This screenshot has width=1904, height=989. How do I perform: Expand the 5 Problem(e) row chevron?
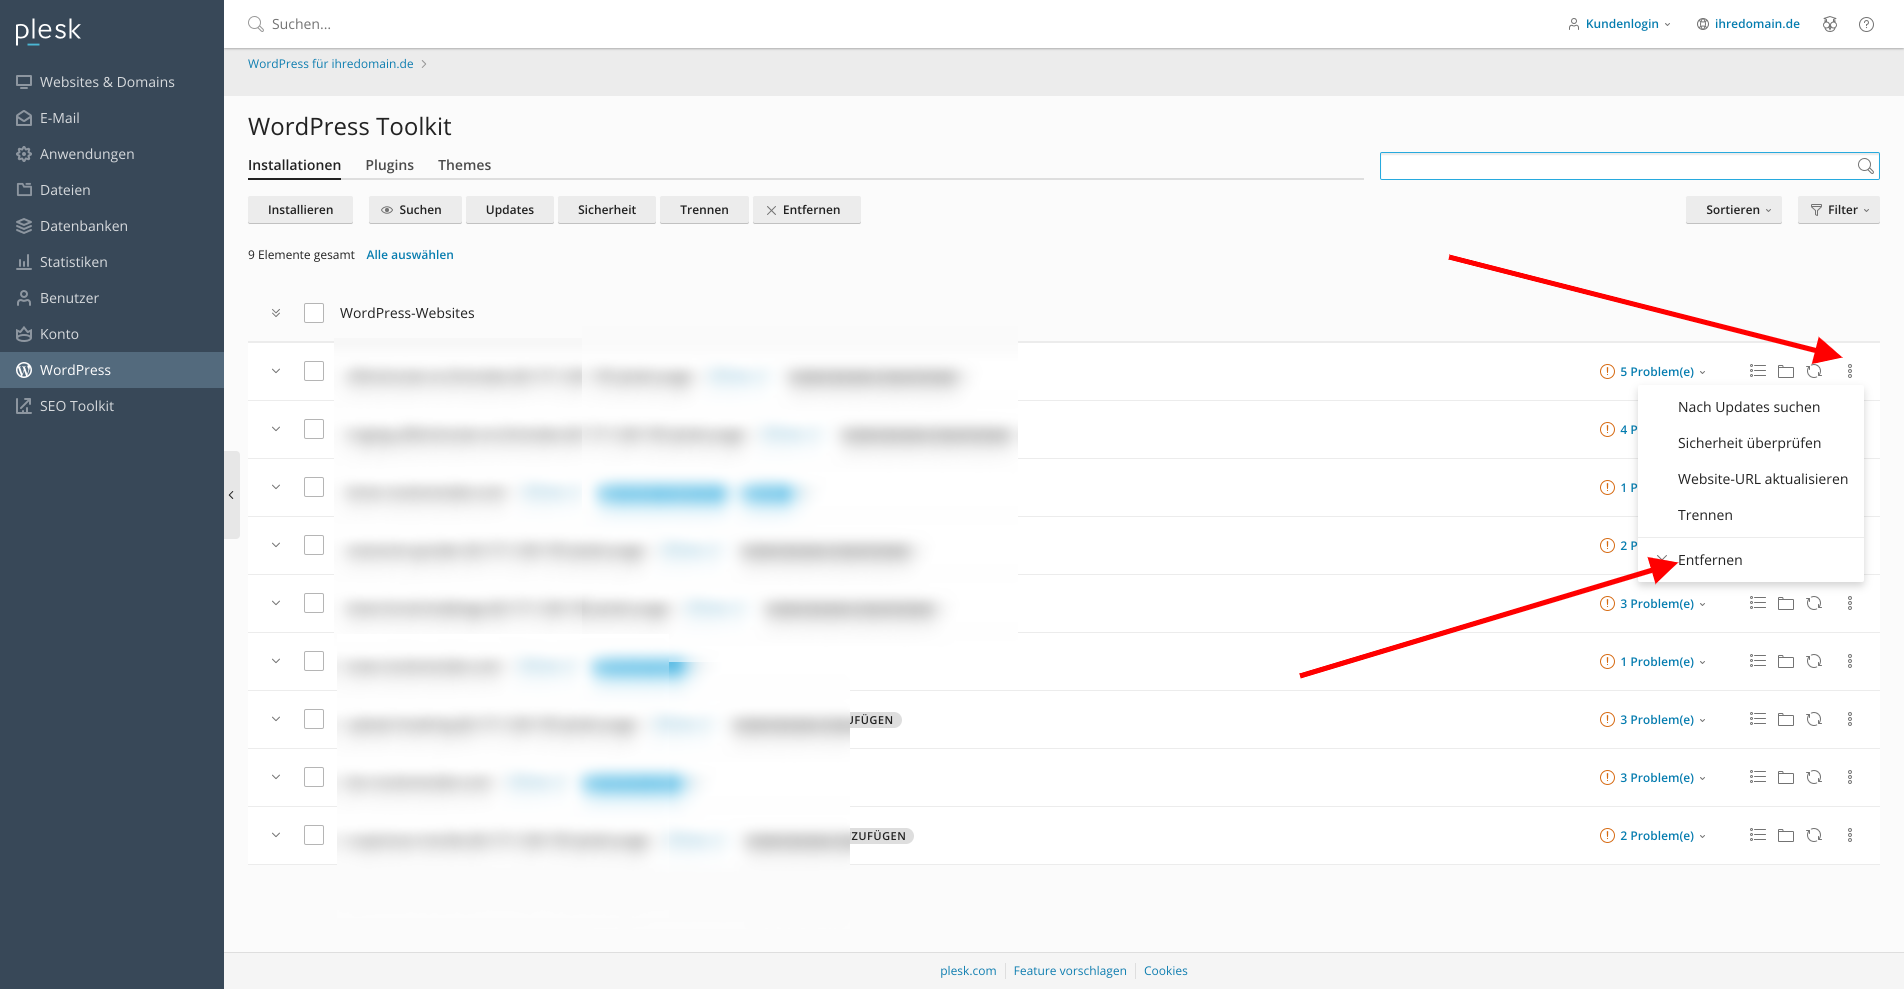[x=276, y=371]
